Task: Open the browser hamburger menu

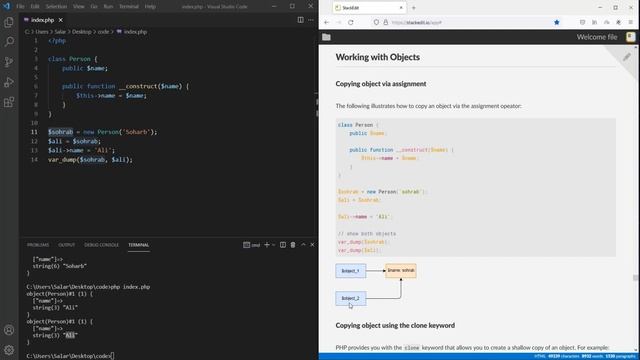Action: tap(631, 22)
